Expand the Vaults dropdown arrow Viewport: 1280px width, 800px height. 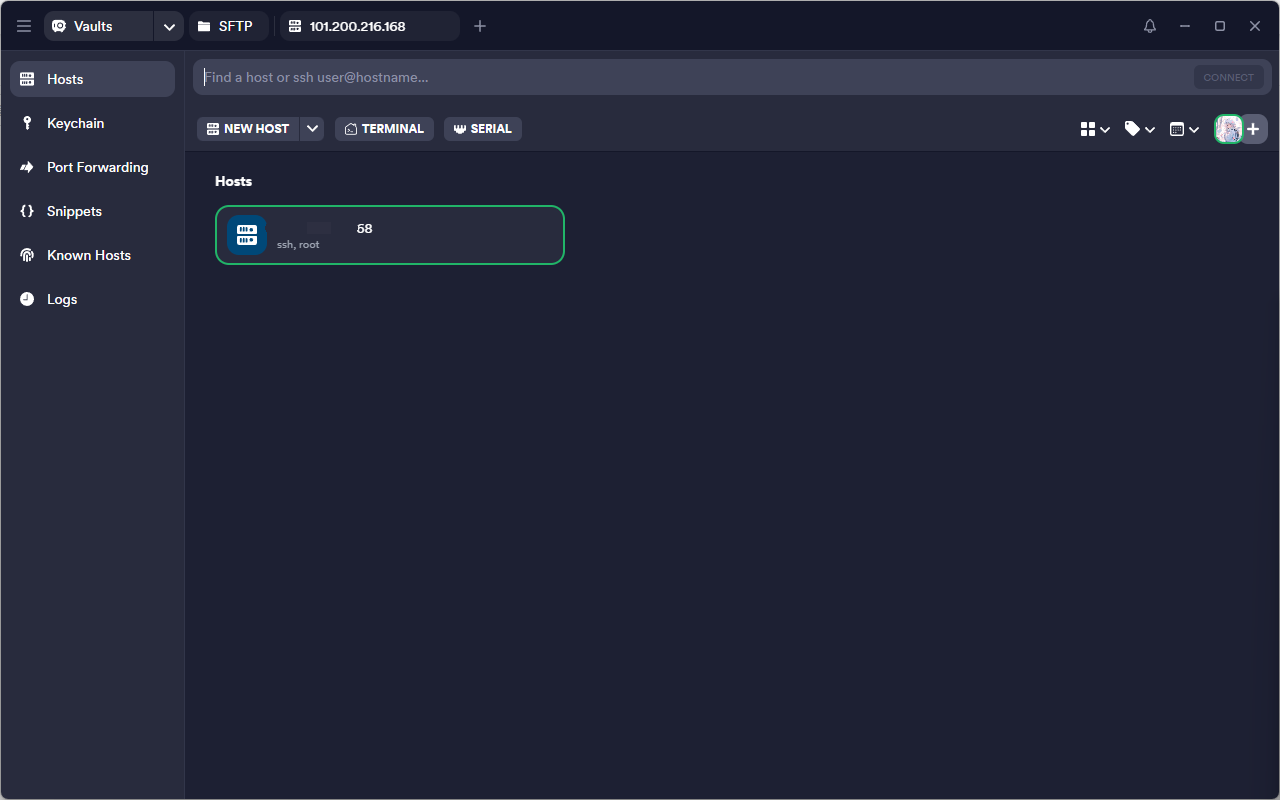[169, 26]
